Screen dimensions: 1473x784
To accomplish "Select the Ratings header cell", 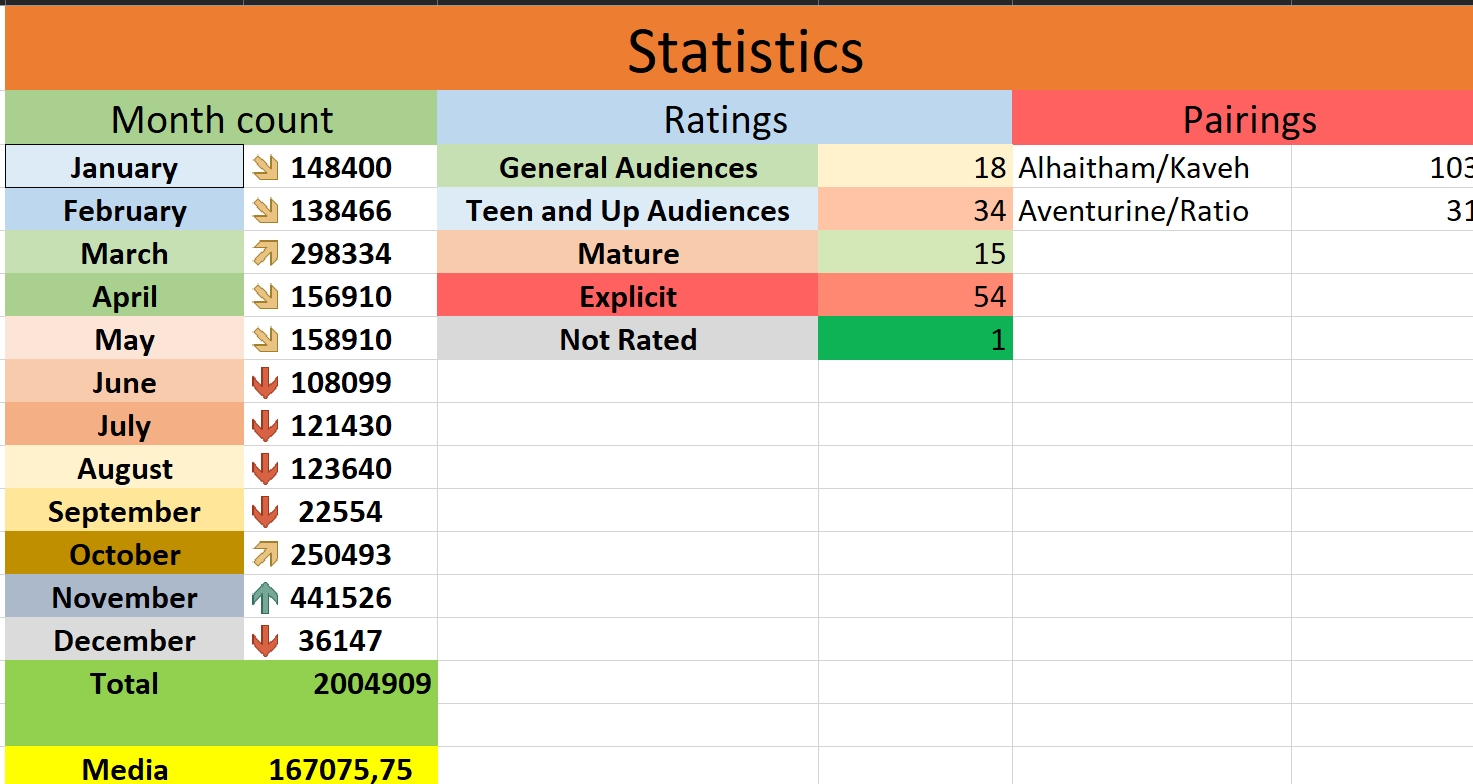I will pos(725,119).
